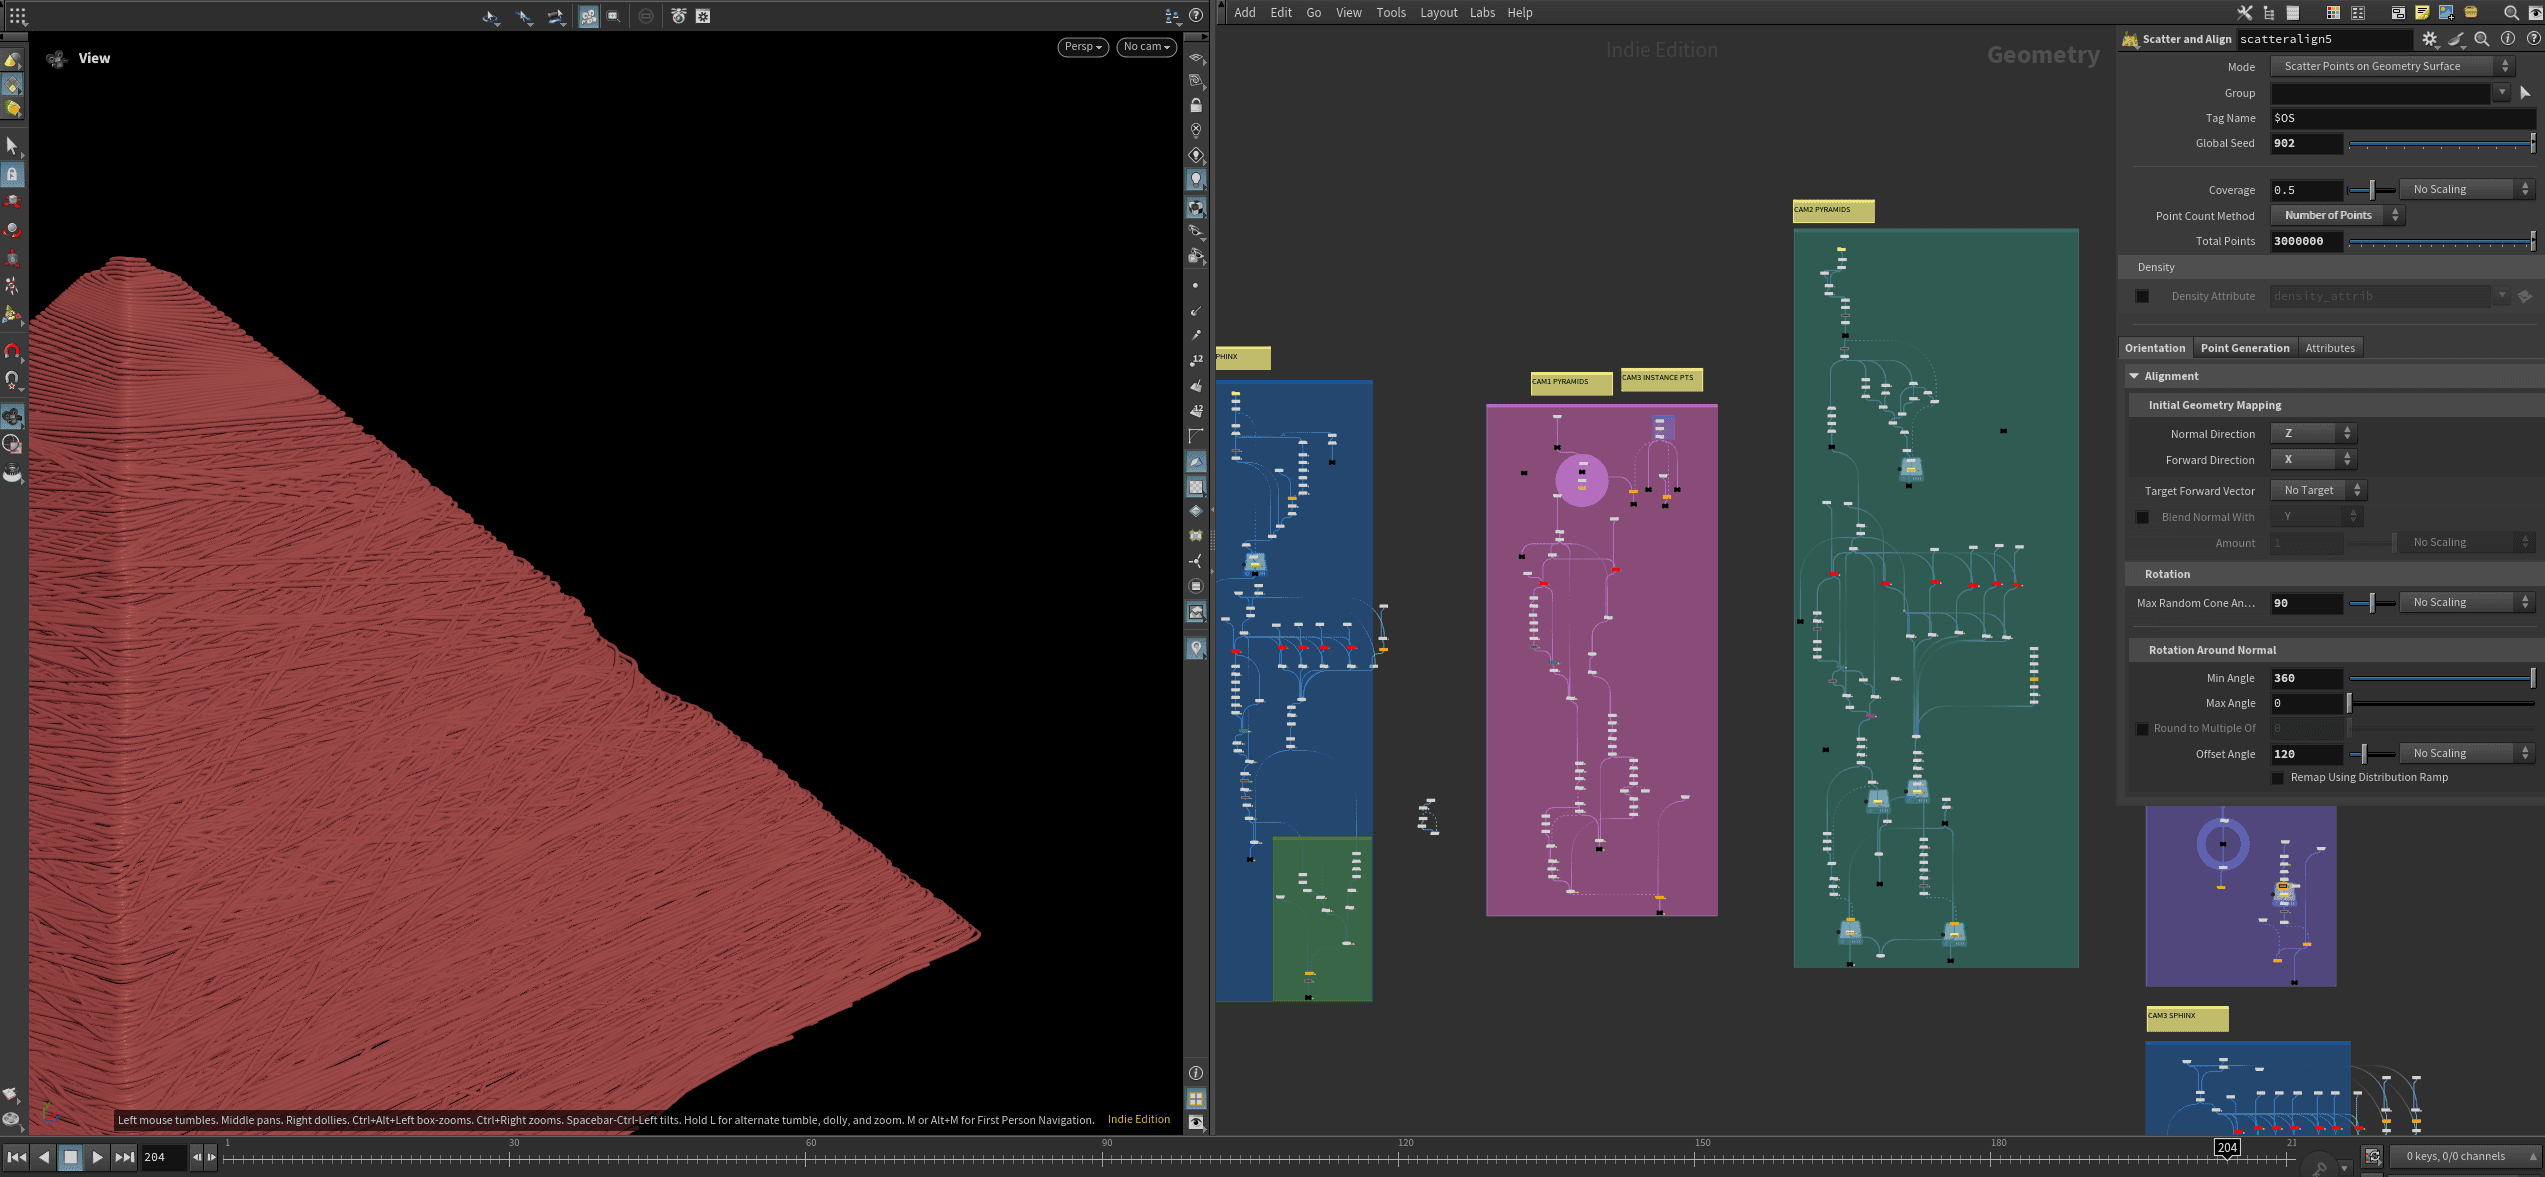The width and height of the screenshot is (2545, 1177).
Task: Click the sticky note icon in network toolbar
Action: tap(2422, 13)
